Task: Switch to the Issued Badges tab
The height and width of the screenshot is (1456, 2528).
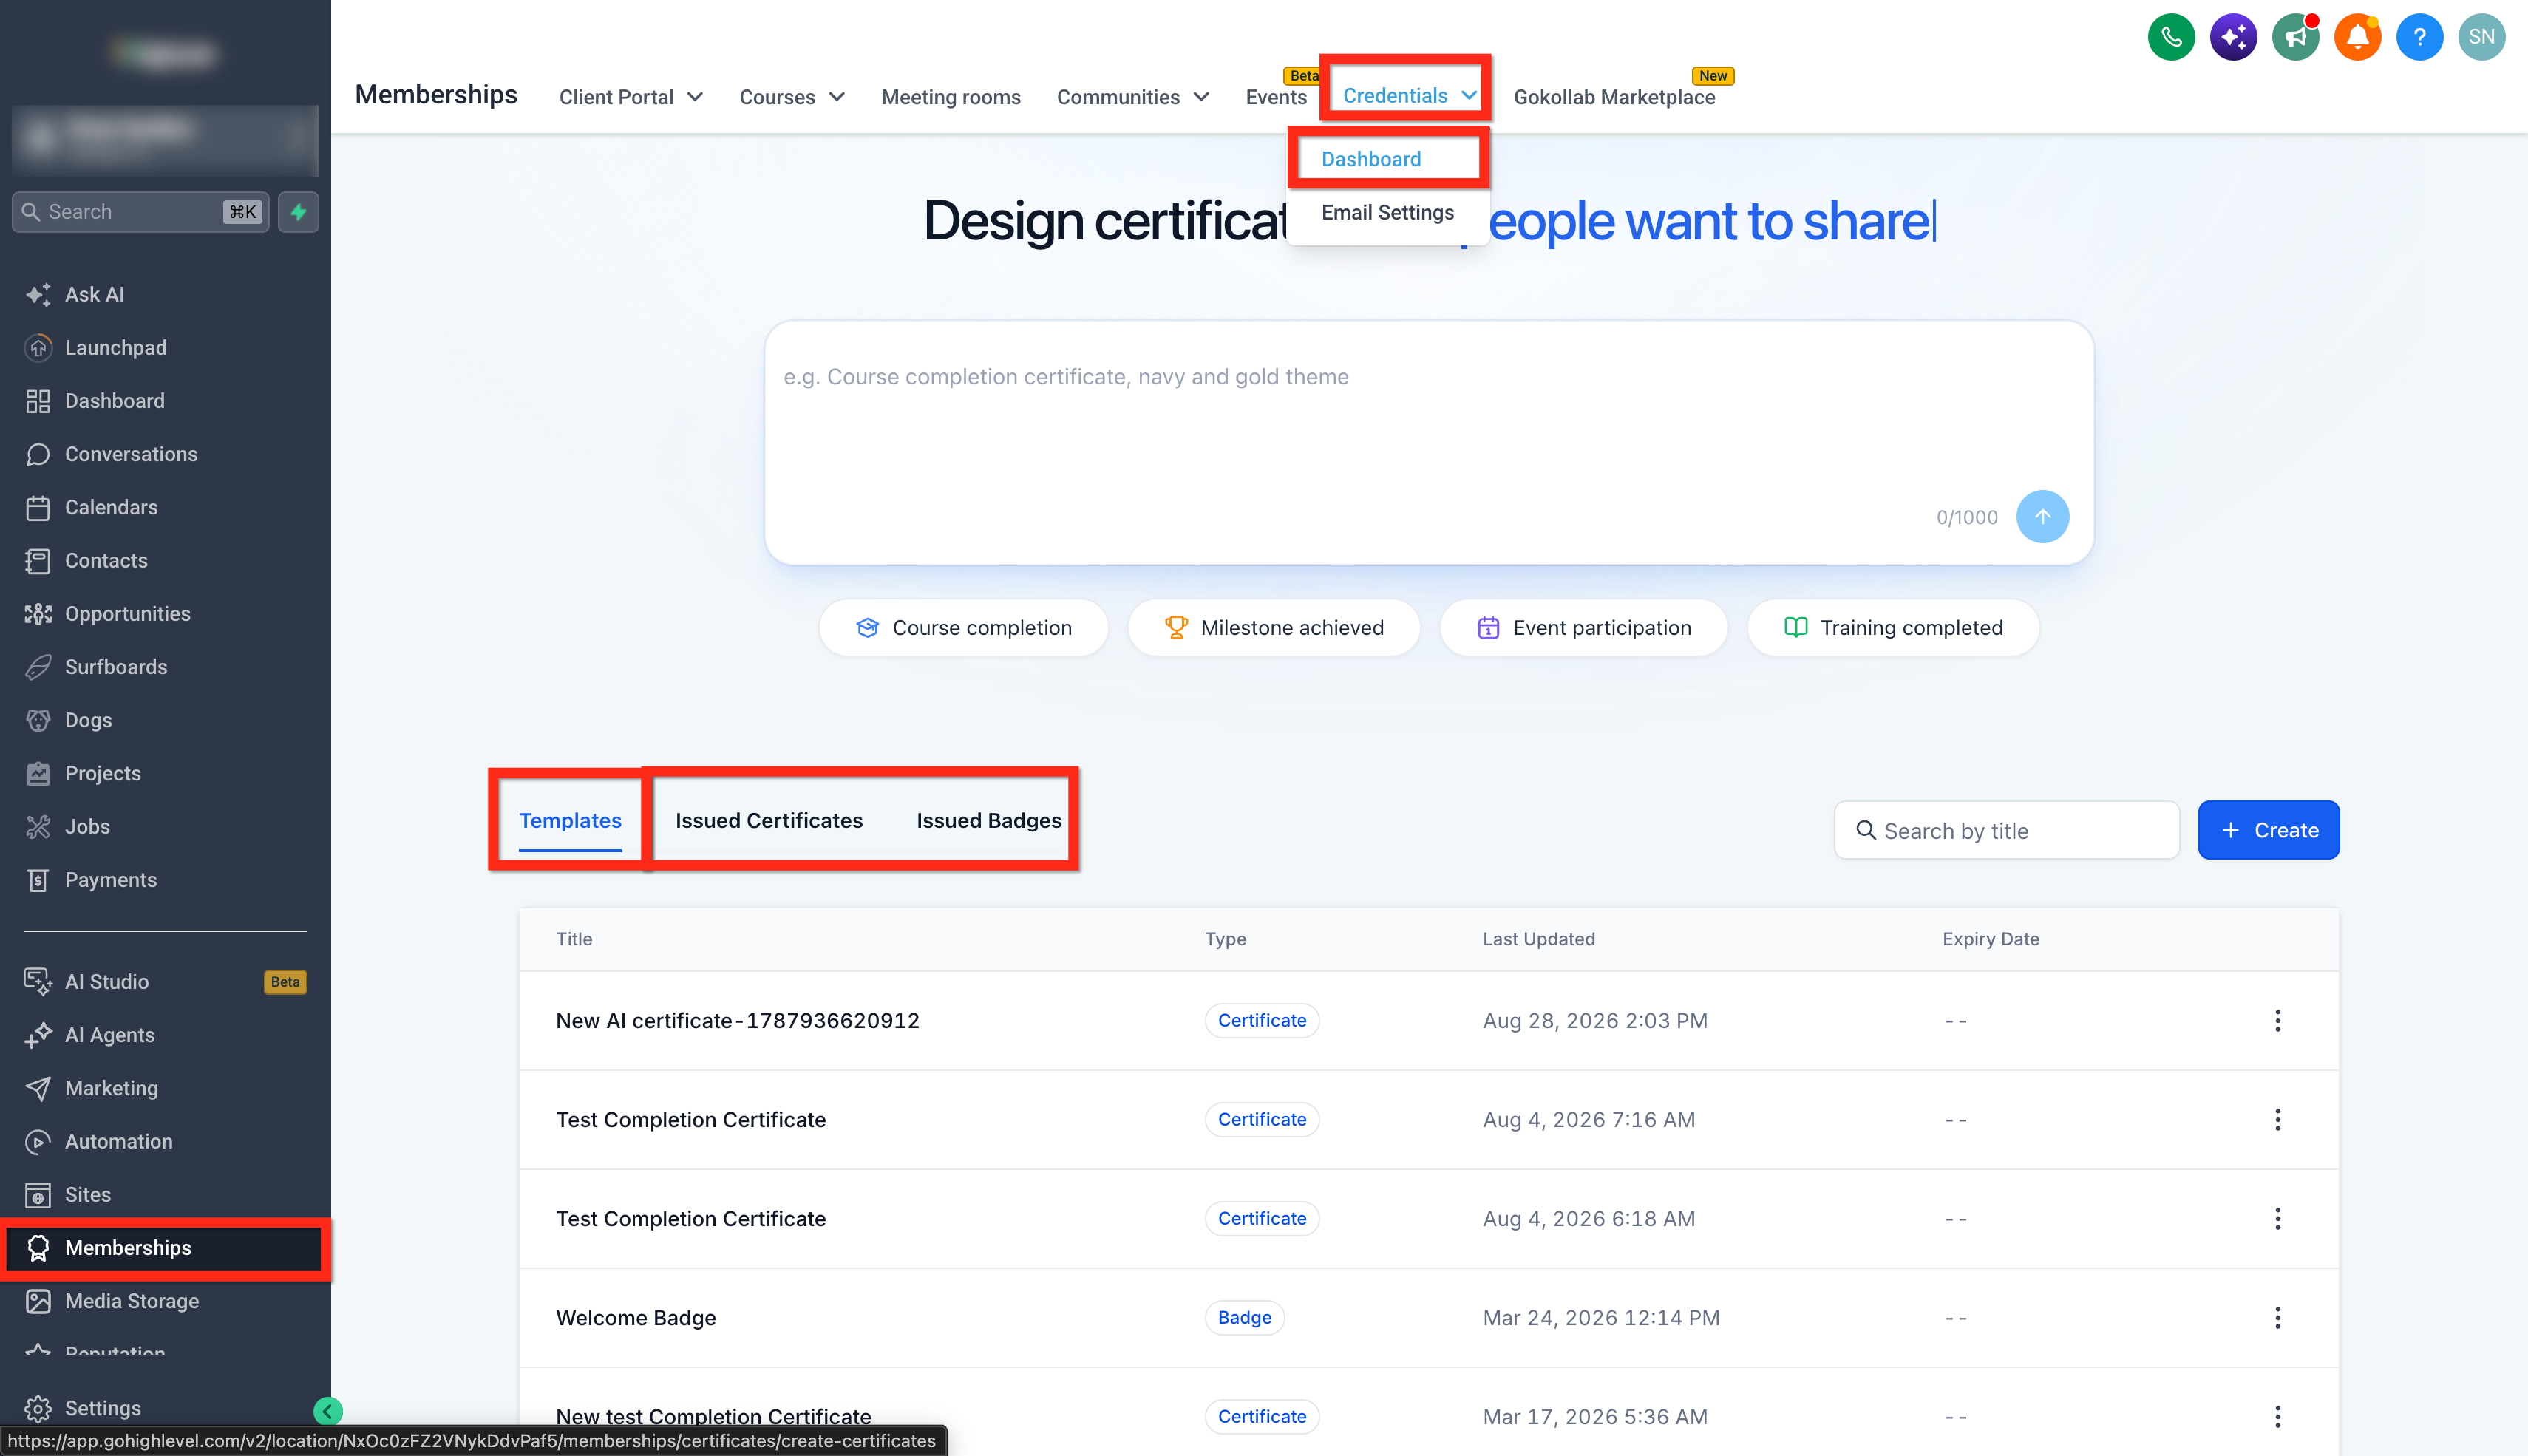Action: [x=988, y=820]
